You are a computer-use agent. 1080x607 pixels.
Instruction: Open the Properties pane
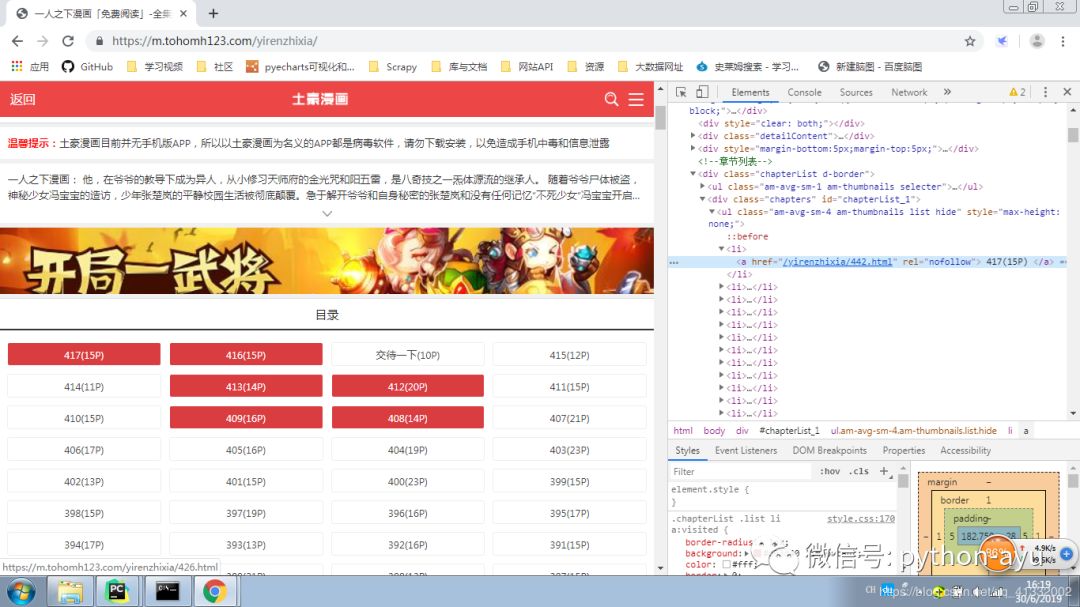[x=904, y=451]
